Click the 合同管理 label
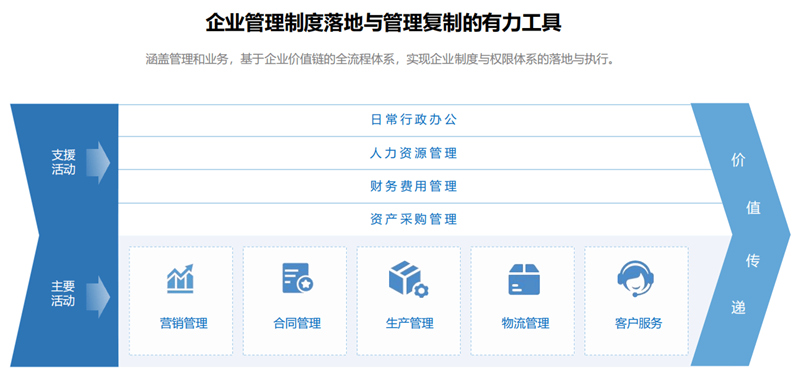 tap(297, 323)
